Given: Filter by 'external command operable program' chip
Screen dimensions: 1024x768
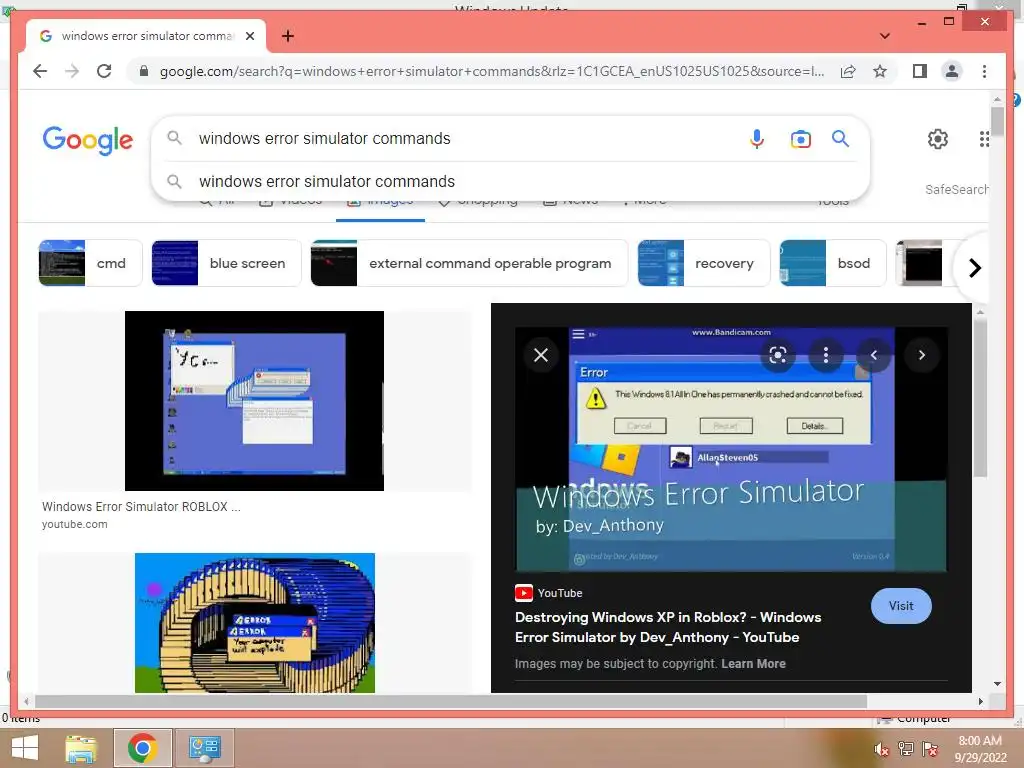Looking at the screenshot, I should (x=469, y=263).
